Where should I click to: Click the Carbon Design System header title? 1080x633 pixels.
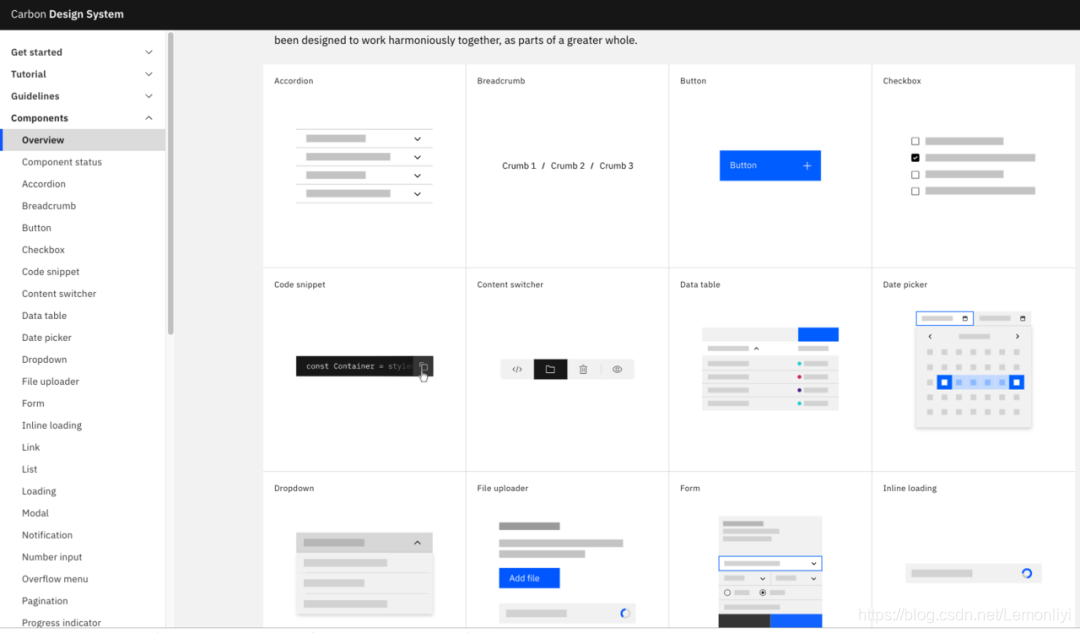(67, 14)
